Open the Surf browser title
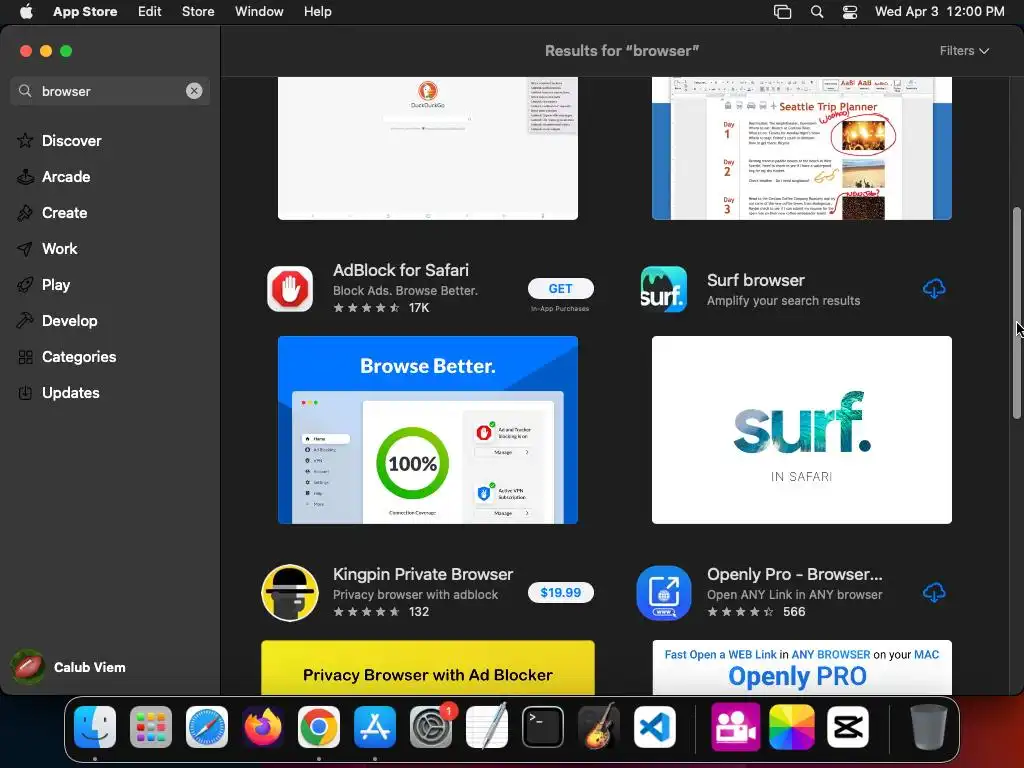 click(756, 280)
